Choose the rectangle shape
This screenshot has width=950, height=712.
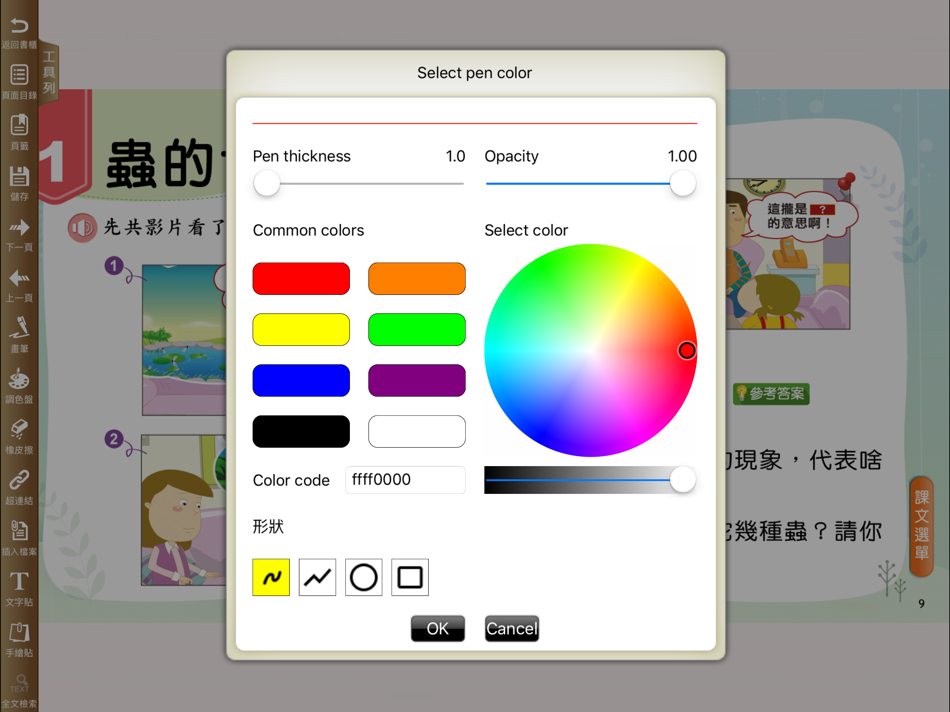click(410, 577)
